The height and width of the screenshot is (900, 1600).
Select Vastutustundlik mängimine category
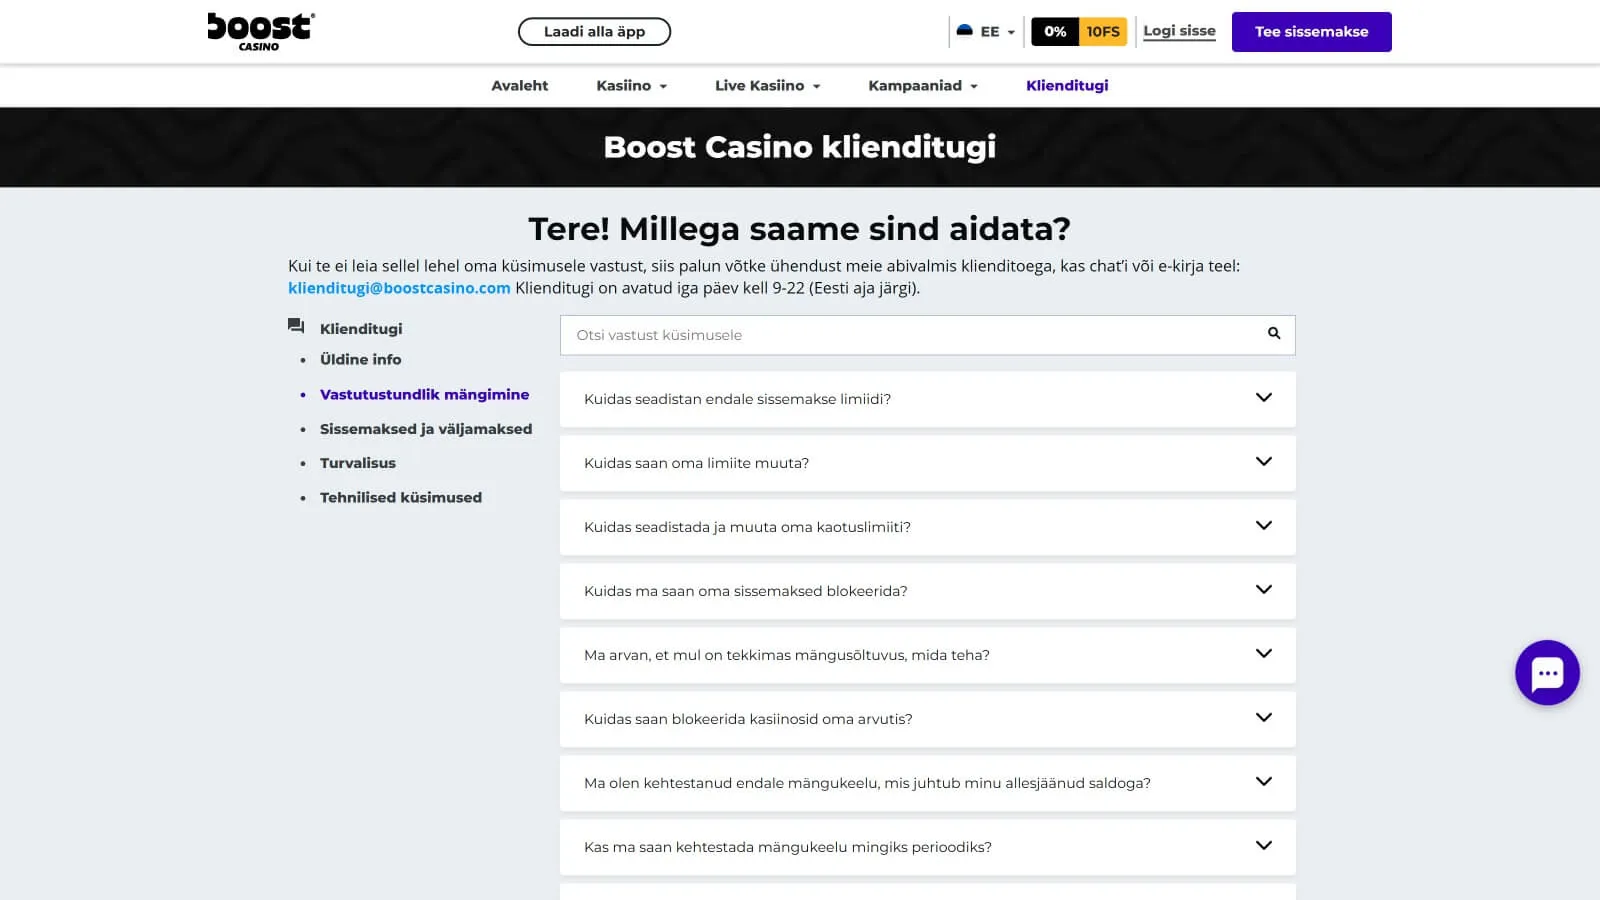pos(424,394)
